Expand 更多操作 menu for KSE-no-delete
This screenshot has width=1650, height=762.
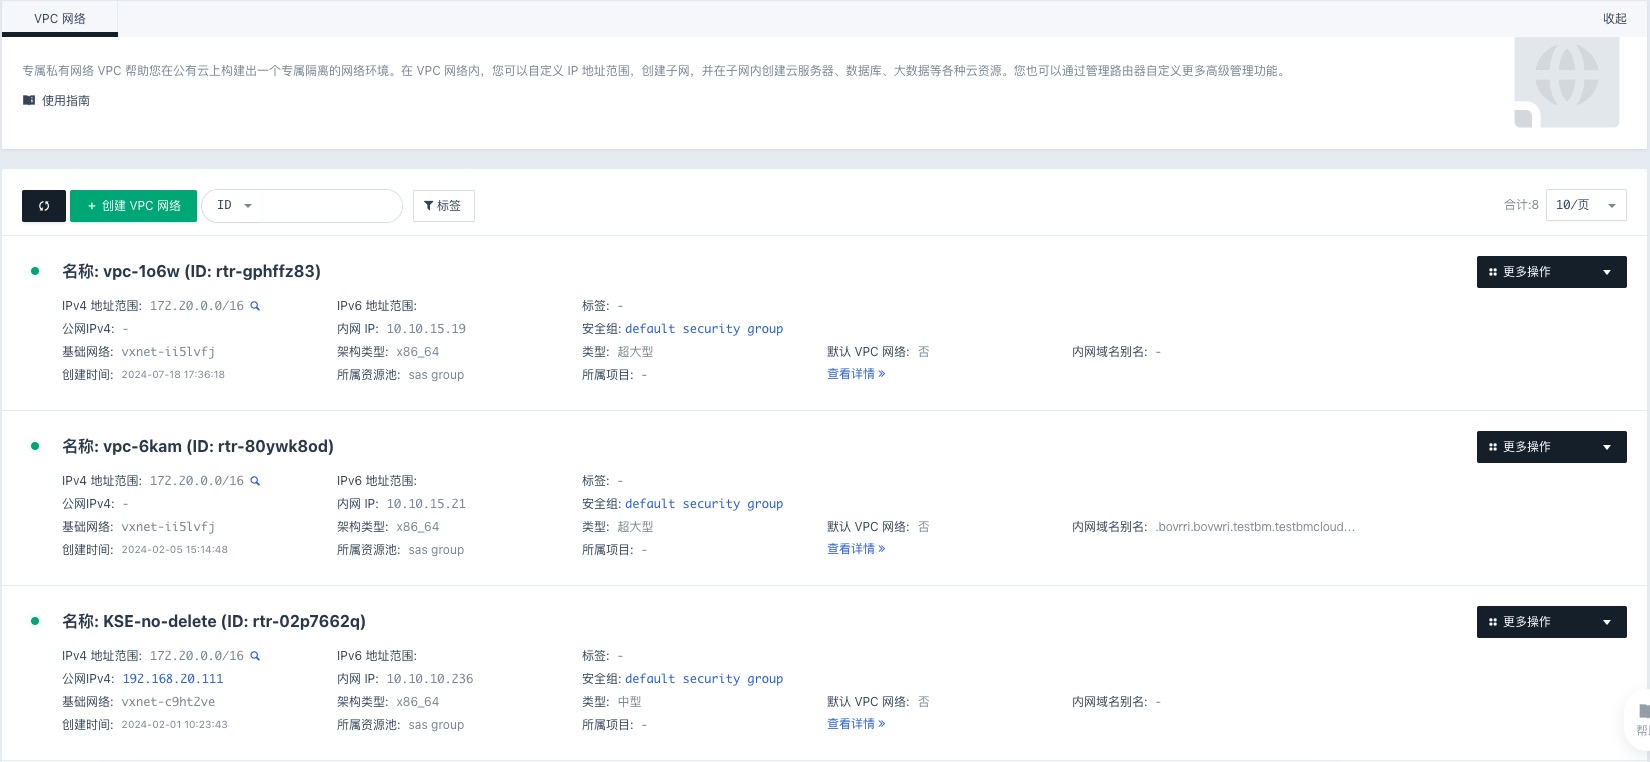point(1551,622)
